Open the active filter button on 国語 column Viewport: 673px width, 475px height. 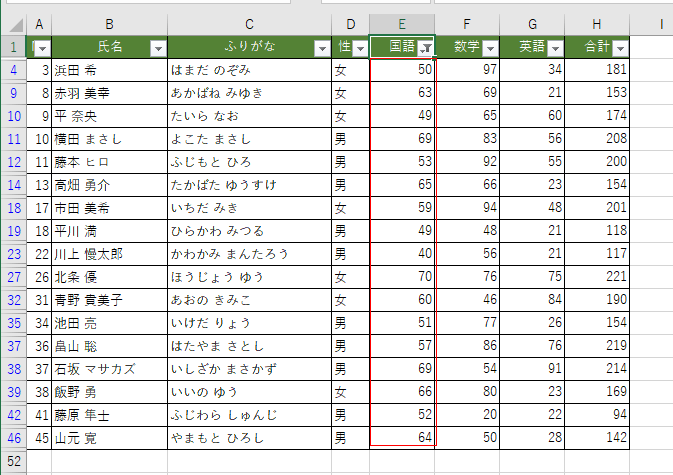(425, 48)
